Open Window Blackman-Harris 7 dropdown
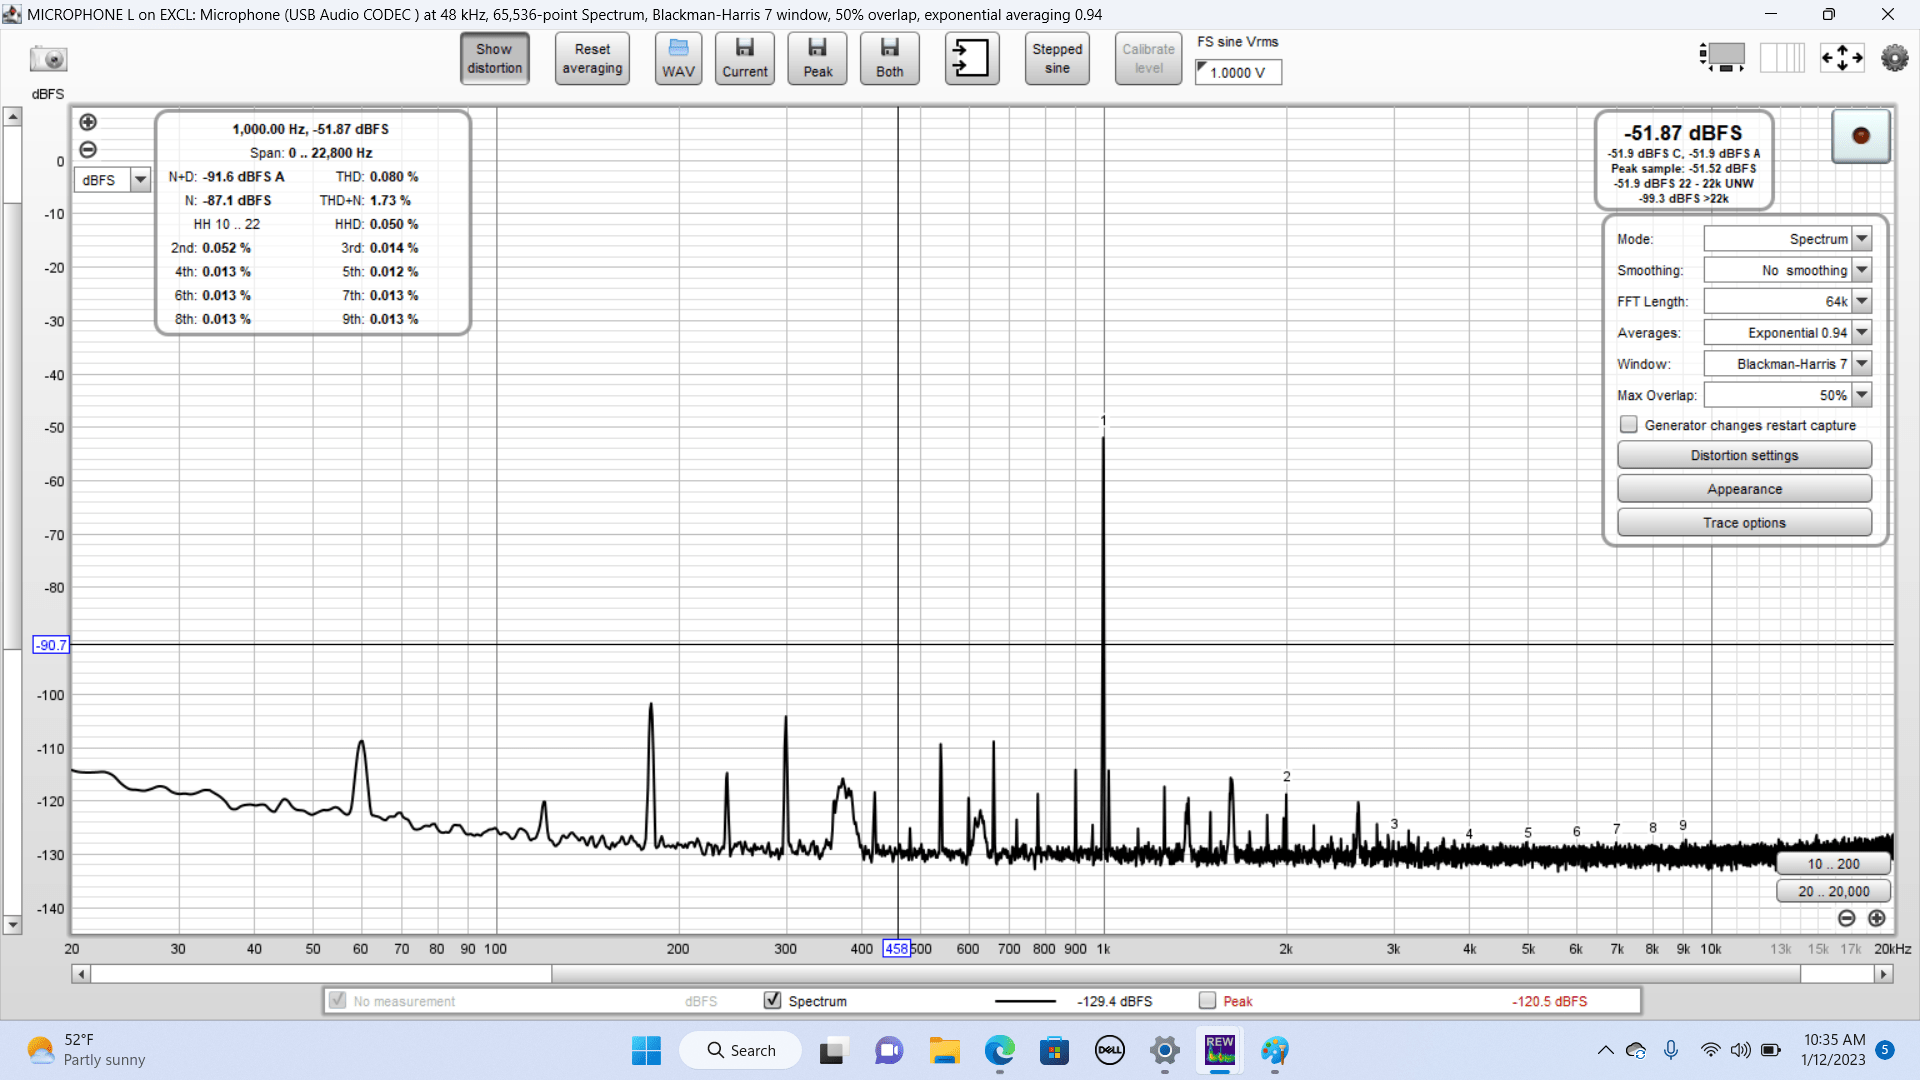Screen dimensions: 1920x1080 1787,364
